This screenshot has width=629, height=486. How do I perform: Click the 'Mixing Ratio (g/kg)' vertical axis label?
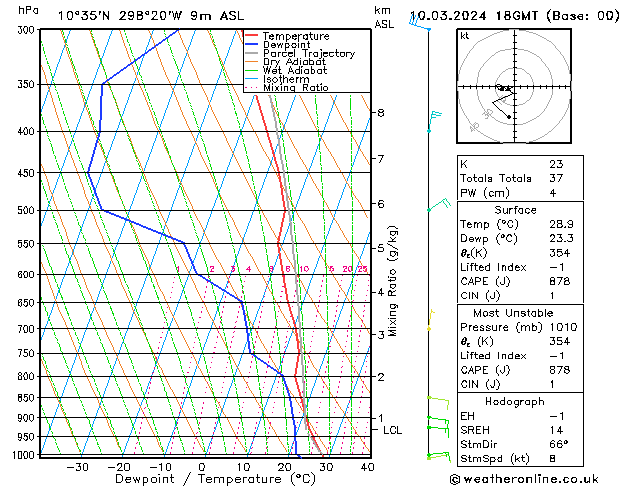click(393, 281)
